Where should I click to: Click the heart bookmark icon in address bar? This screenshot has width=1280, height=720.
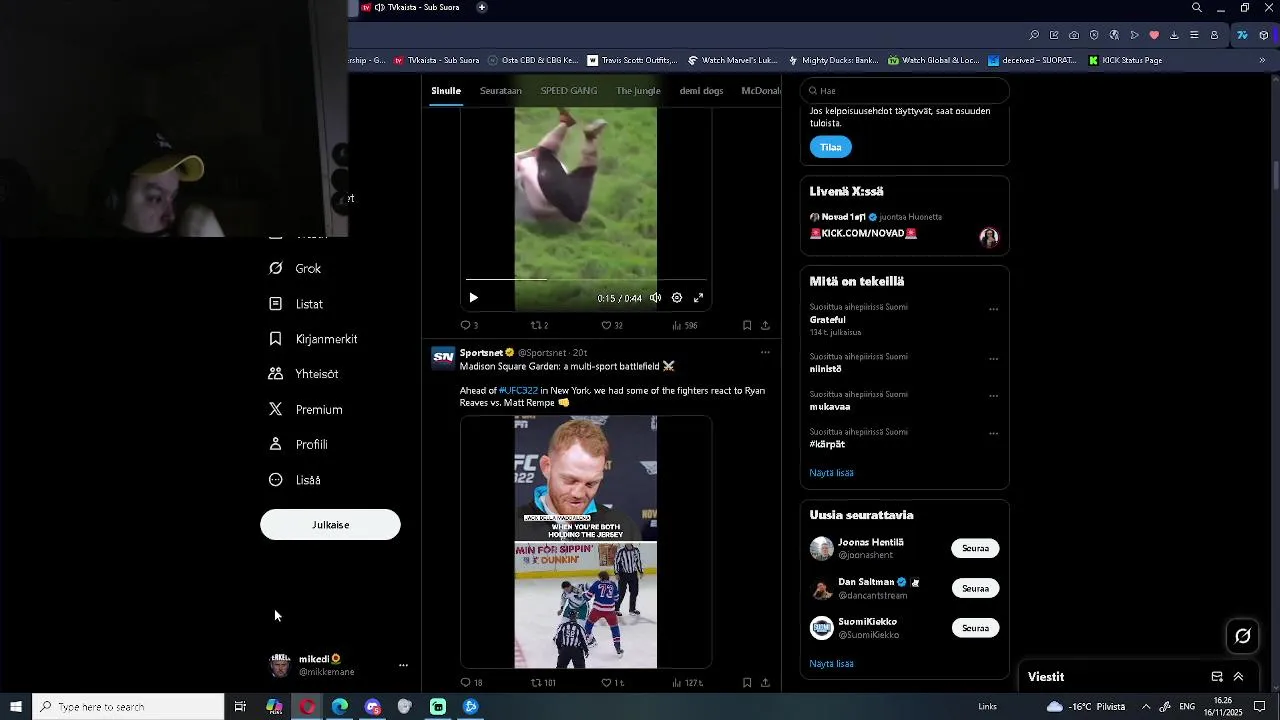(x=1154, y=35)
